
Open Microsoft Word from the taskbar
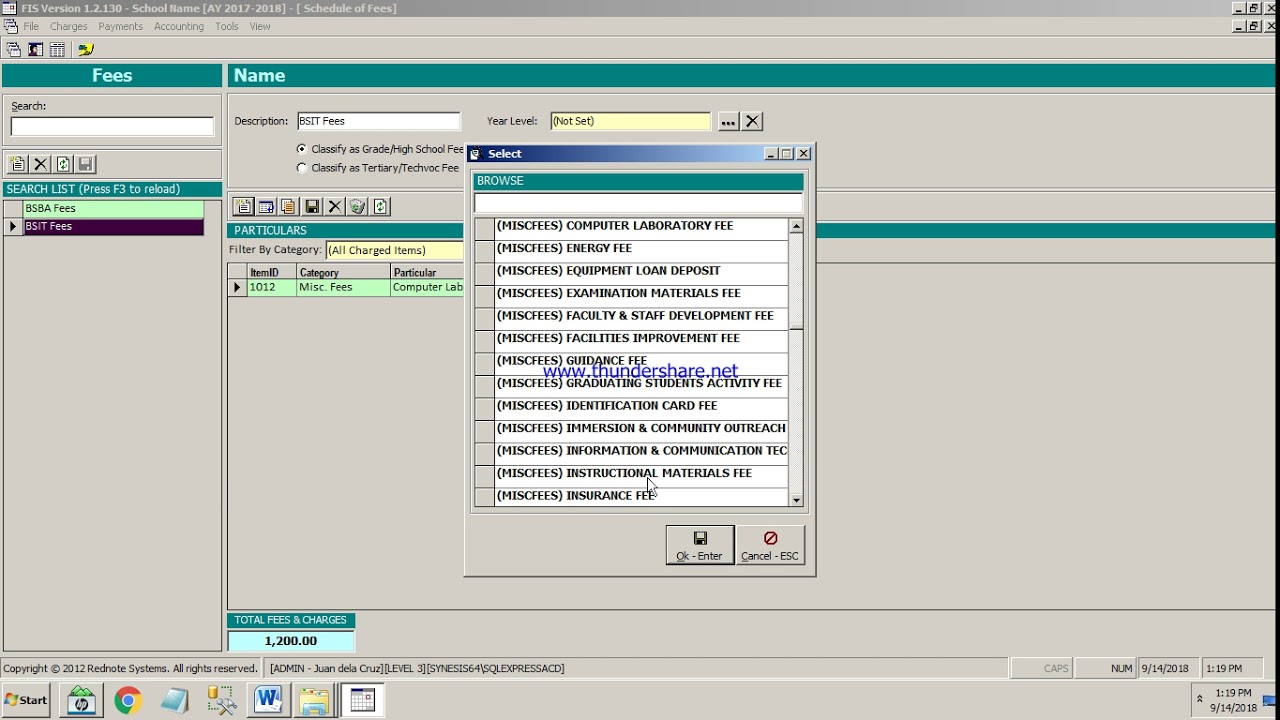pos(267,700)
